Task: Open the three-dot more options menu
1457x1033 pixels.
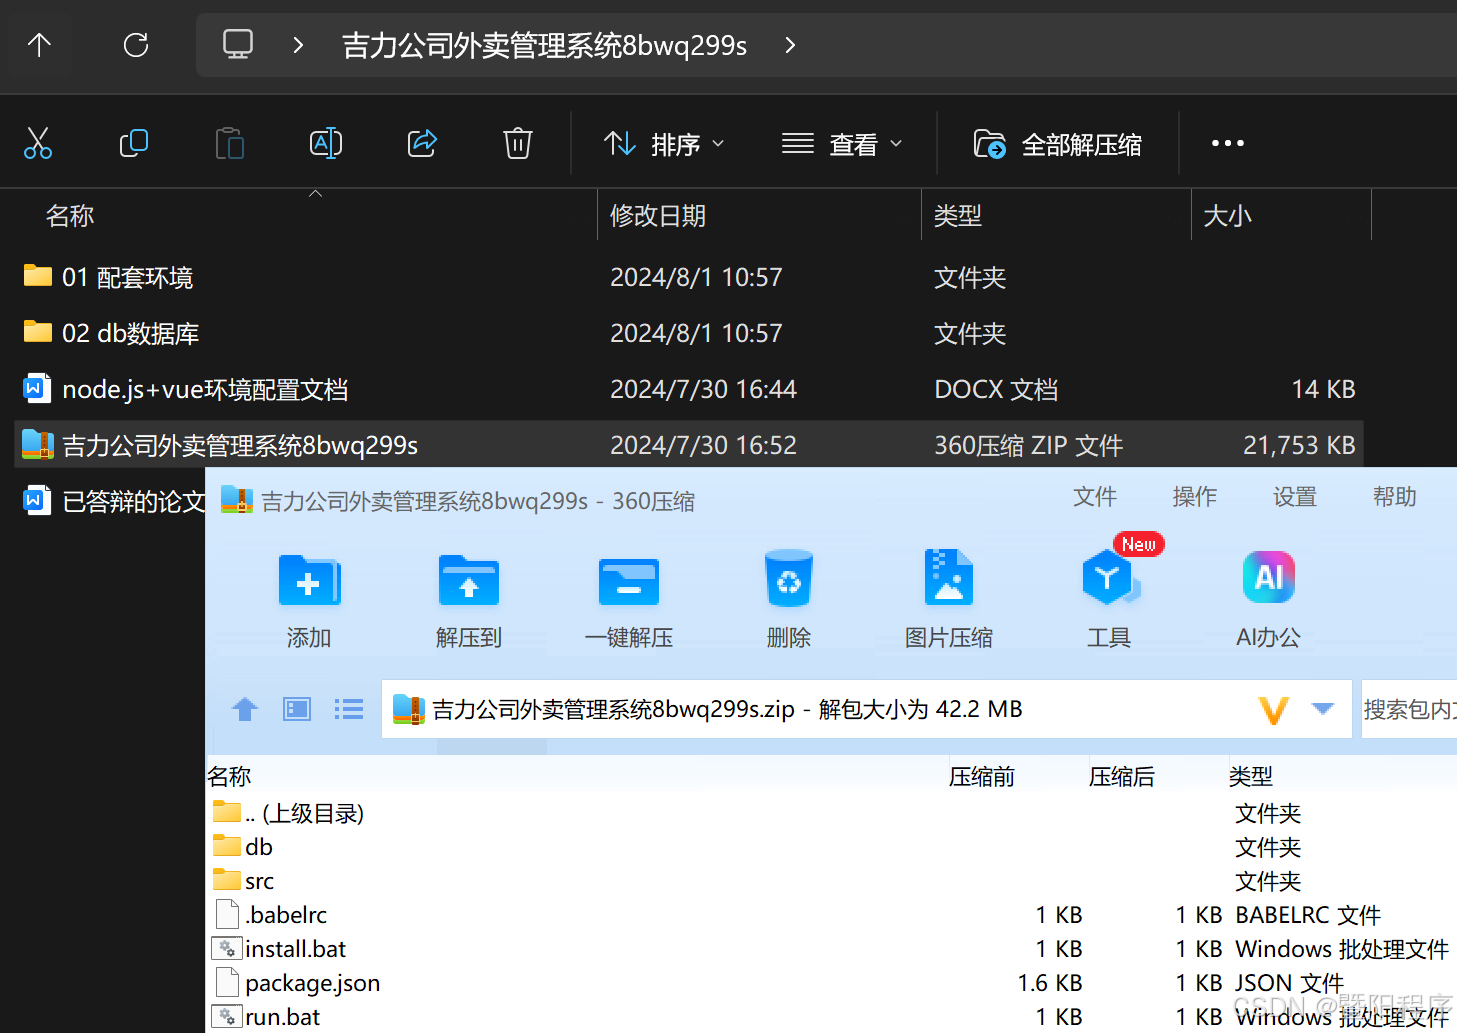Action: tap(1228, 144)
